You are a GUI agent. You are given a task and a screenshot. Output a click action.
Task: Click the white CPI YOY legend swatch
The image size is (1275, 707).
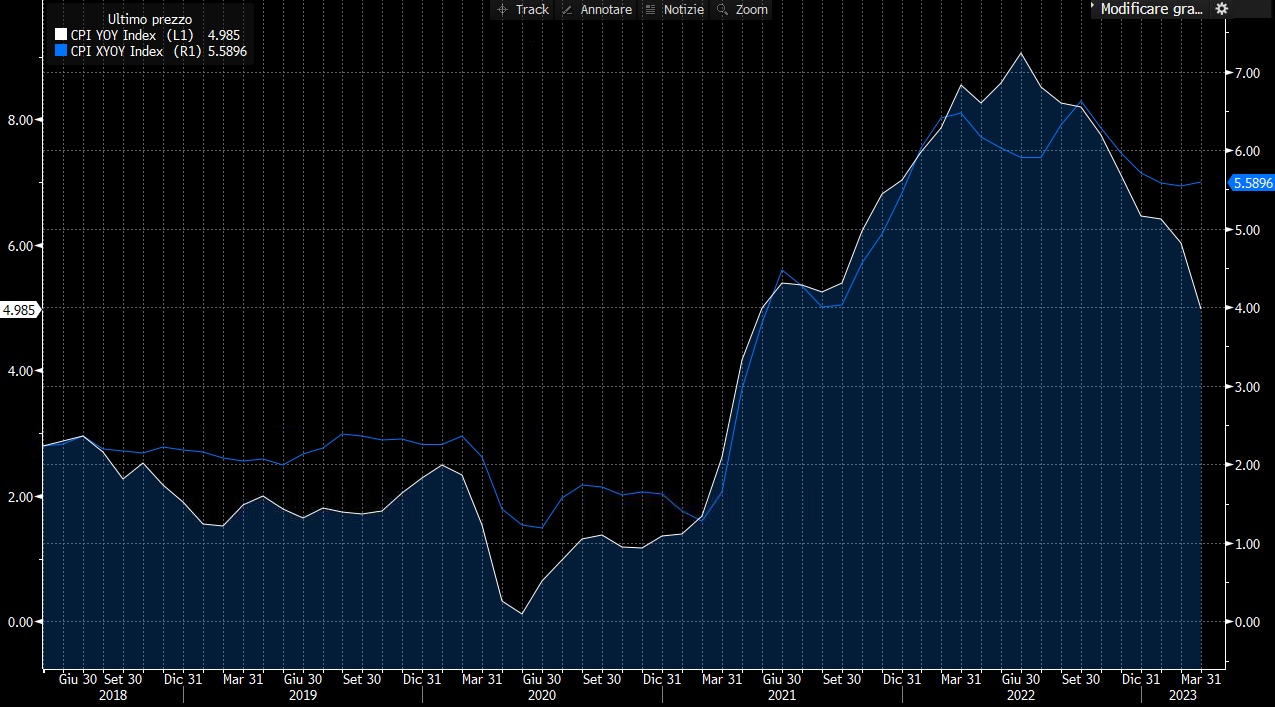point(61,35)
